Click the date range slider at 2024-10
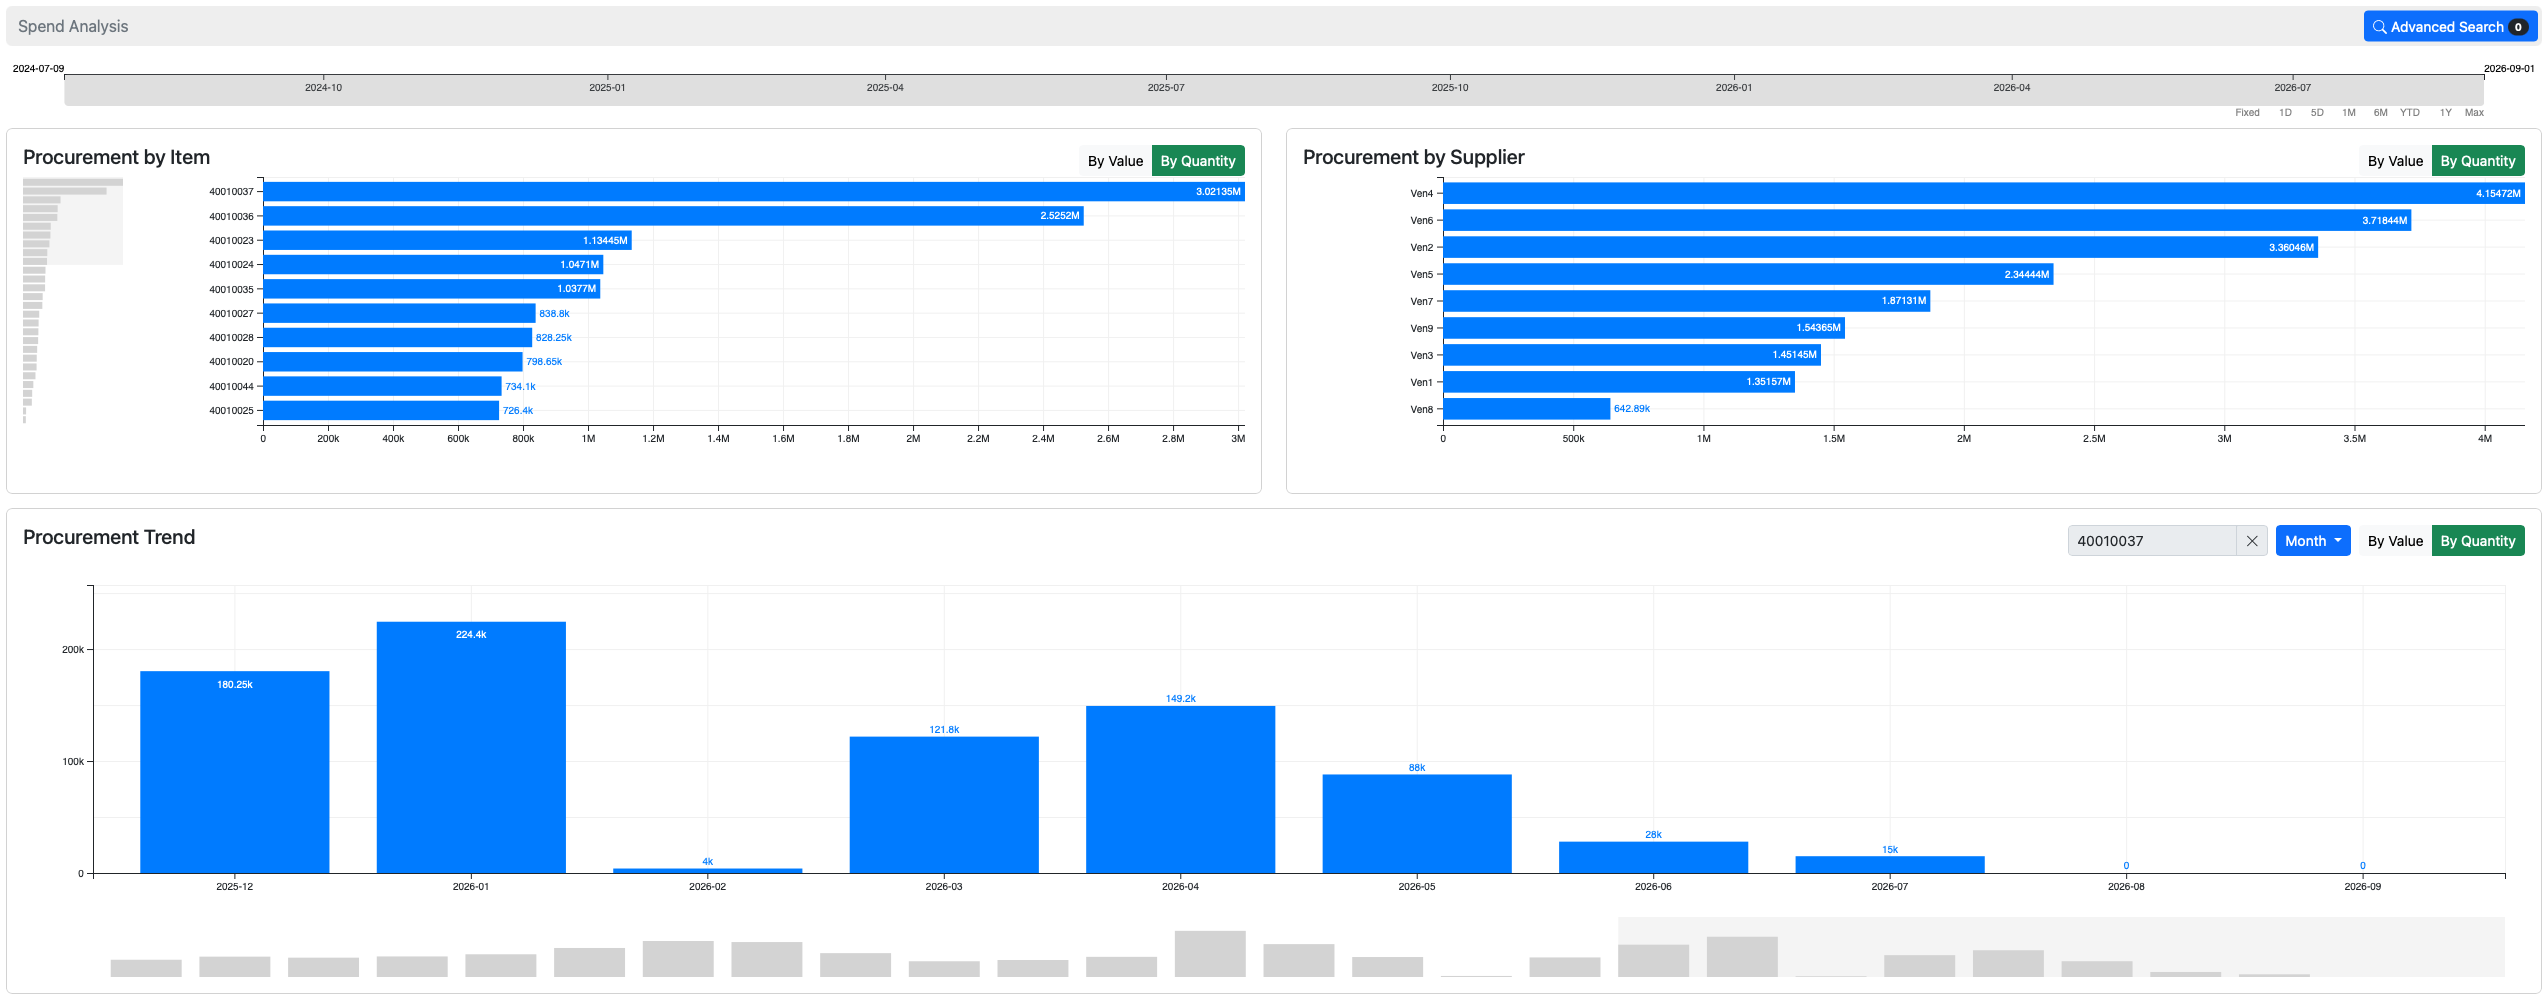 click(323, 90)
